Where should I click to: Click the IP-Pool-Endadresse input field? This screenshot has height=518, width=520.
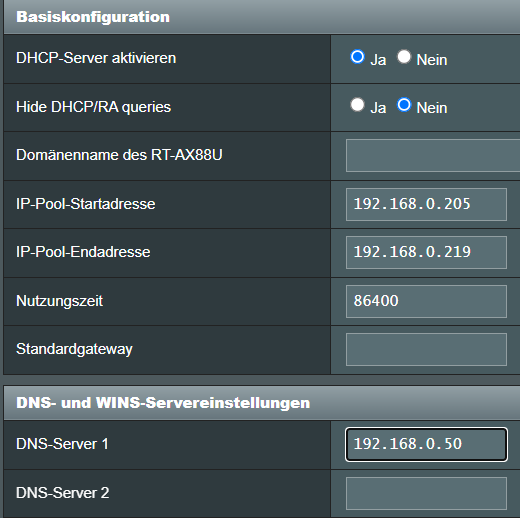tap(426, 252)
